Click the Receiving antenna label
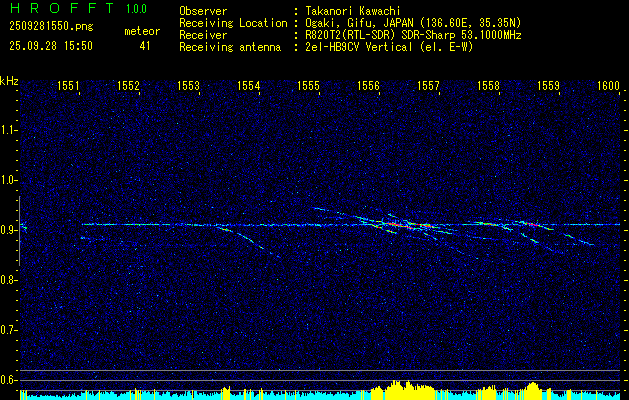The height and width of the screenshot is (400, 629). (230, 47)
